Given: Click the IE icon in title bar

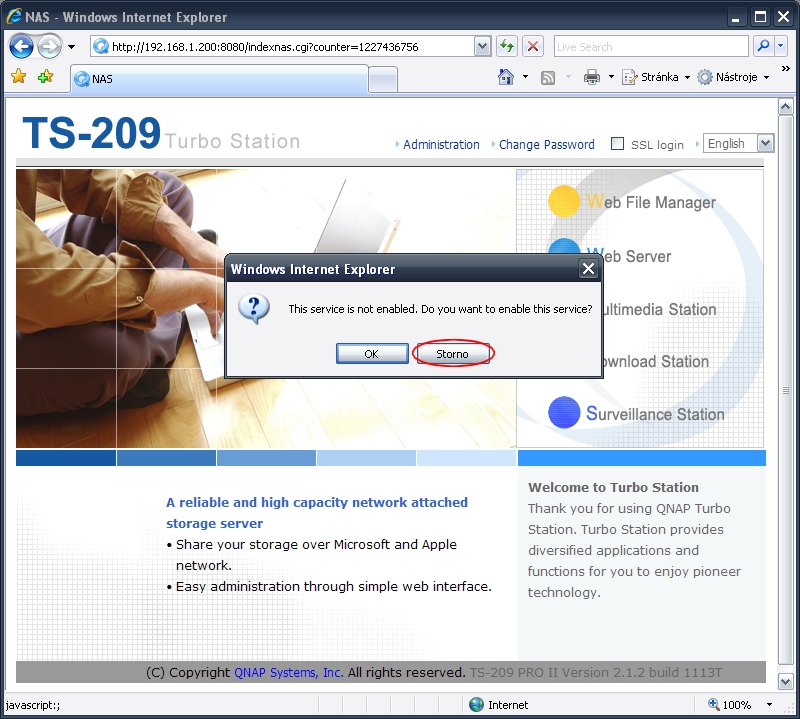Looking at the screenshot, I should [14, 16].
